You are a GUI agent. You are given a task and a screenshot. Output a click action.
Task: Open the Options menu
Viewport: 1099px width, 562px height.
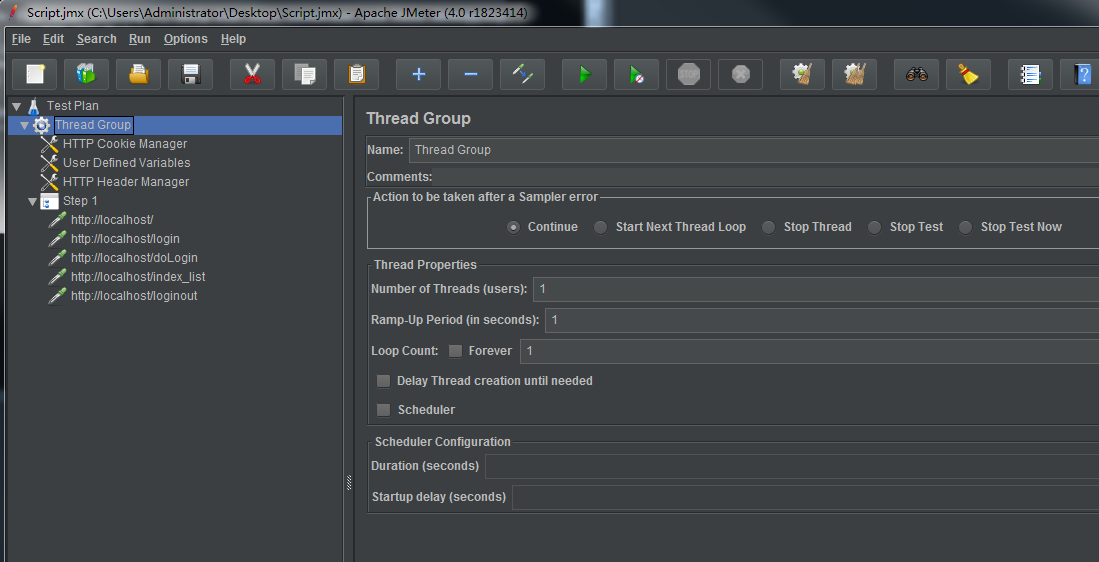186,39
